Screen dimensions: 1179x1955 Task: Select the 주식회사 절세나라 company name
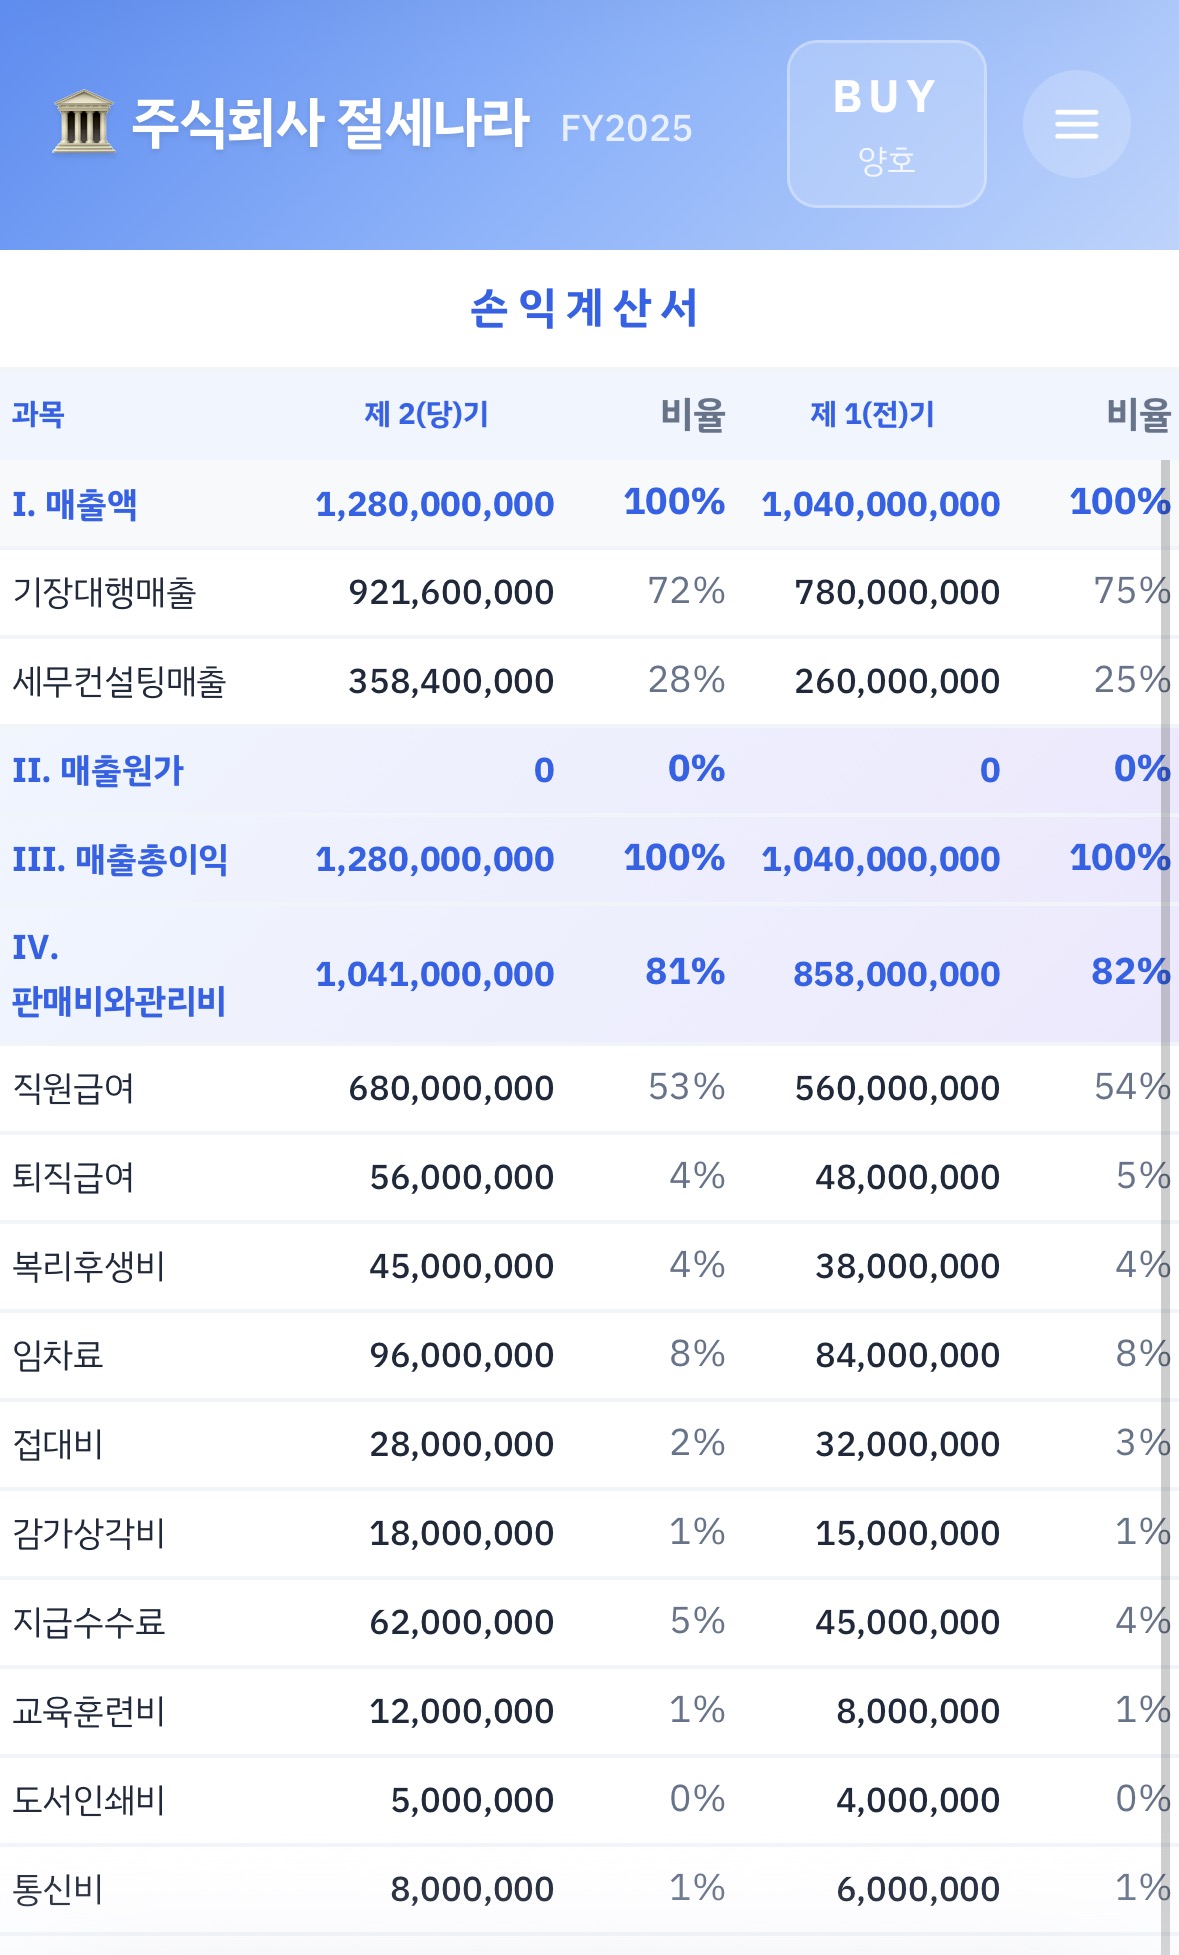[x=330, y=122]
